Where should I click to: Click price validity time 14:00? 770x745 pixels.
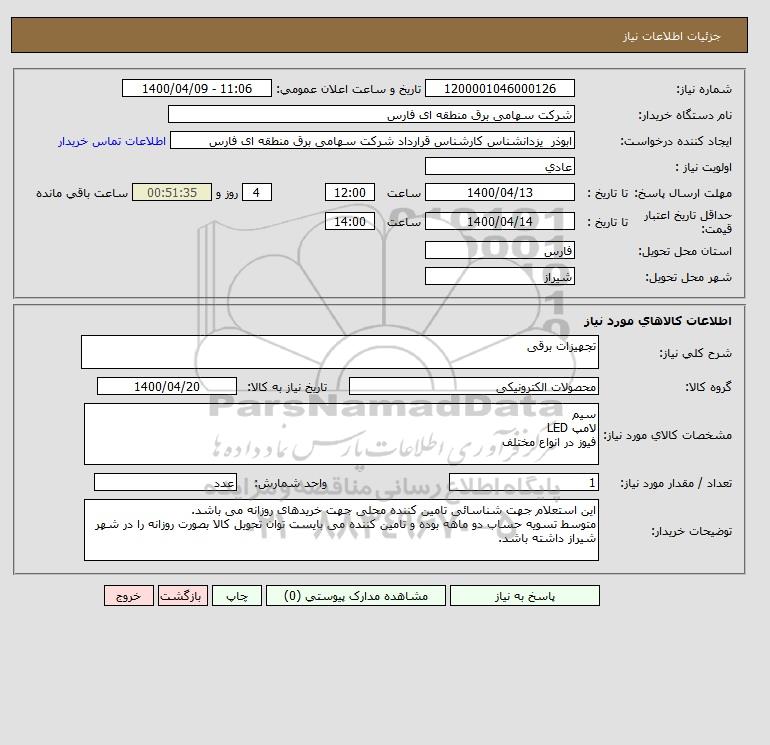click(x=350, y=221)
